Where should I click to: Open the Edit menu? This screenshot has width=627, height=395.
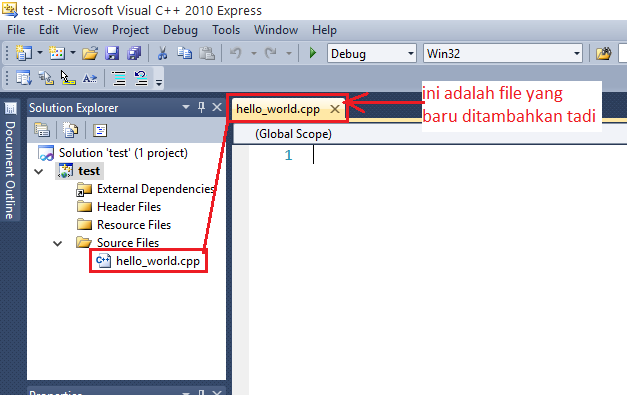click(49, 30)
